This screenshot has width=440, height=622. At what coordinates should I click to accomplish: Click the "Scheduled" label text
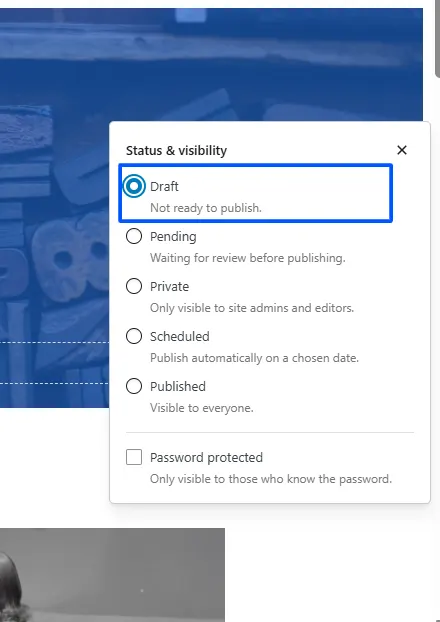(180, 336)
